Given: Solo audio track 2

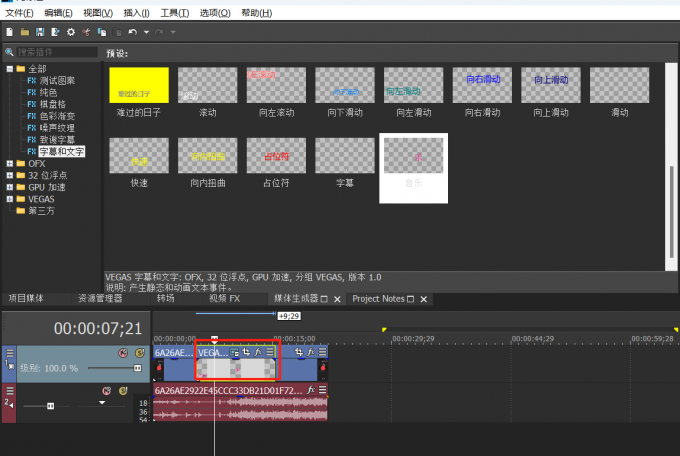Looking at the screenshot, I should [123, 391].
